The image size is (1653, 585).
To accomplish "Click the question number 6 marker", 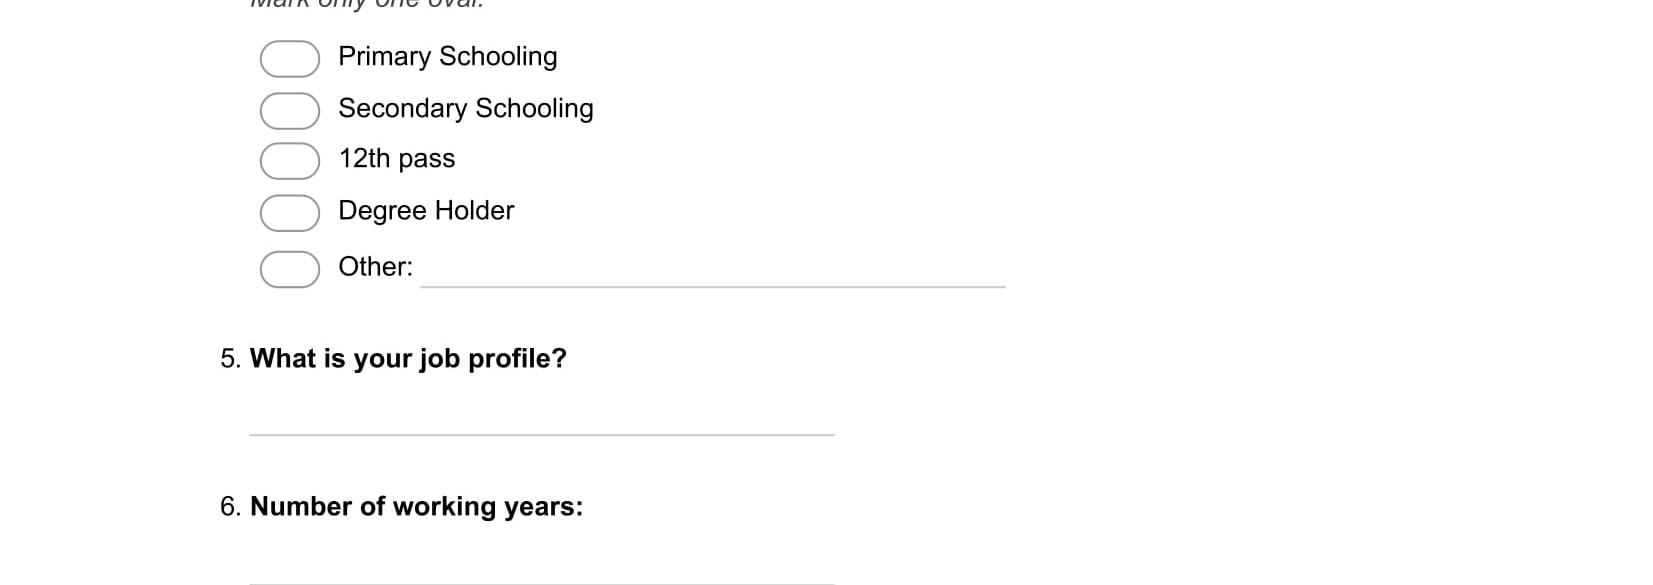I will point(231,507).
